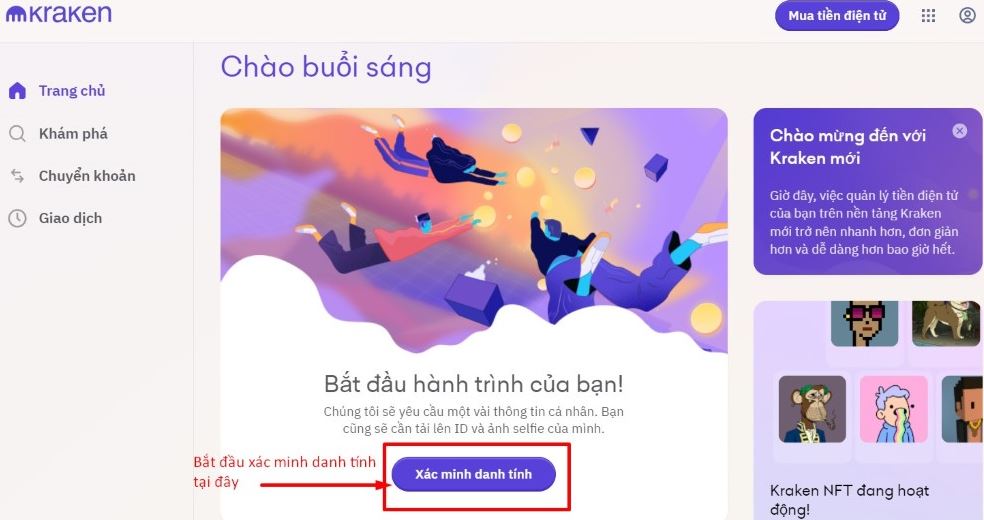
Task: Click Xác minh danh tính button
Action: [x=473, y=474]
